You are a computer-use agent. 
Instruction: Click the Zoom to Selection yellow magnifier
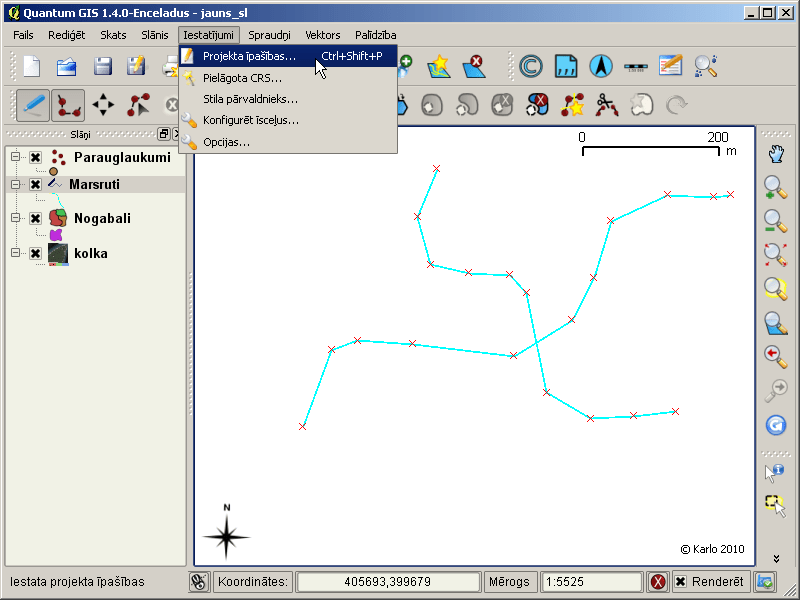tap(776, 288)
